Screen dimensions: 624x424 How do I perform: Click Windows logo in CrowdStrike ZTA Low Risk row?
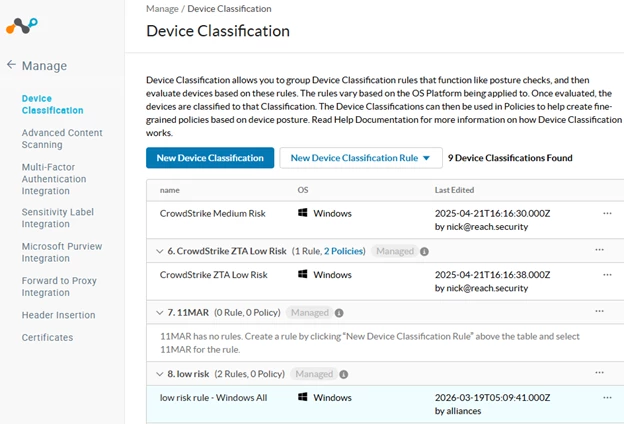303,274
